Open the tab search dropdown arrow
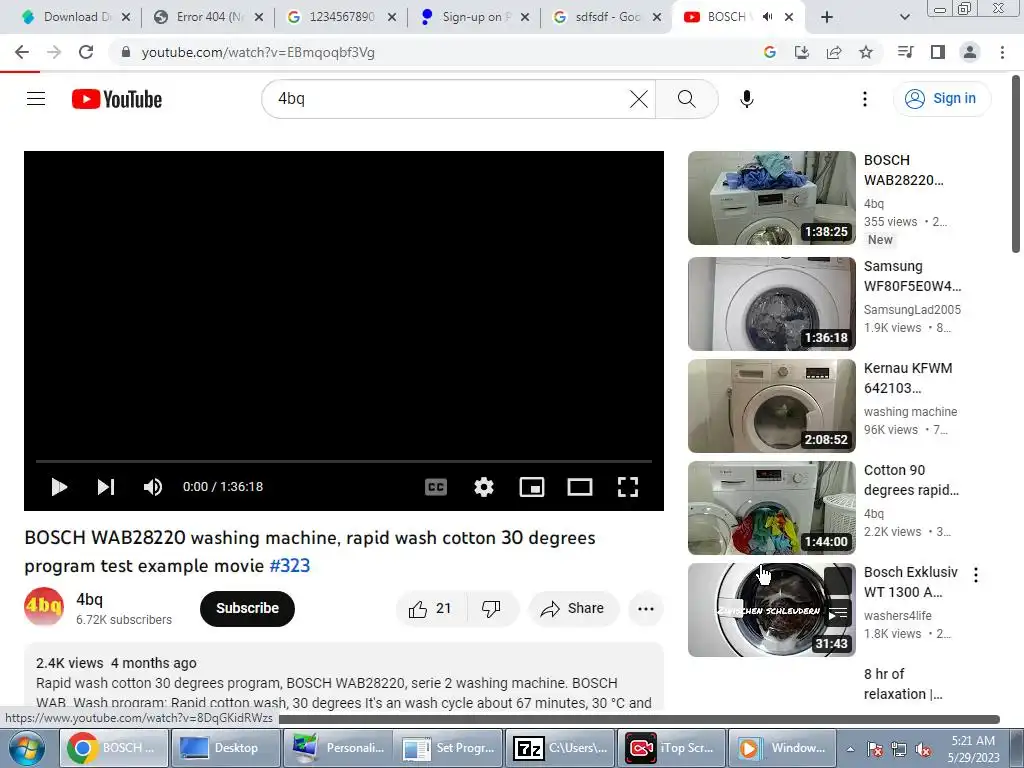1024x768 pixels. pyautogui.click(x=904, y=17)
